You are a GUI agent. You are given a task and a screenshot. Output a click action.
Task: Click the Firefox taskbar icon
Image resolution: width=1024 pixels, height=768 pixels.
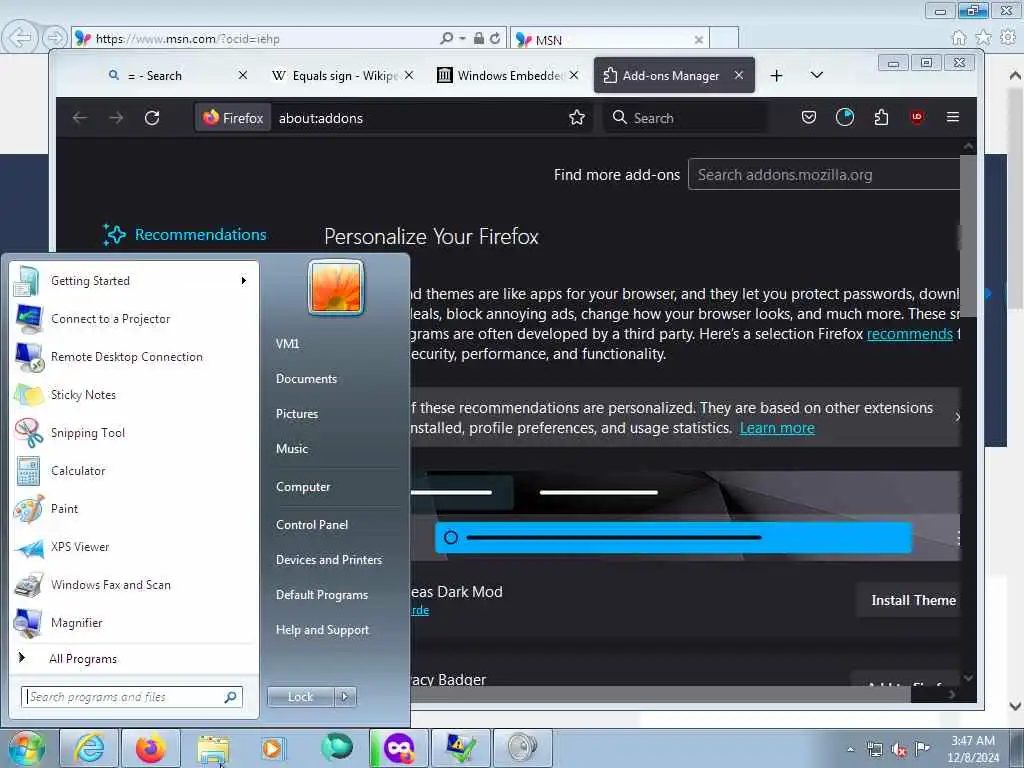[x=150, y=748]
